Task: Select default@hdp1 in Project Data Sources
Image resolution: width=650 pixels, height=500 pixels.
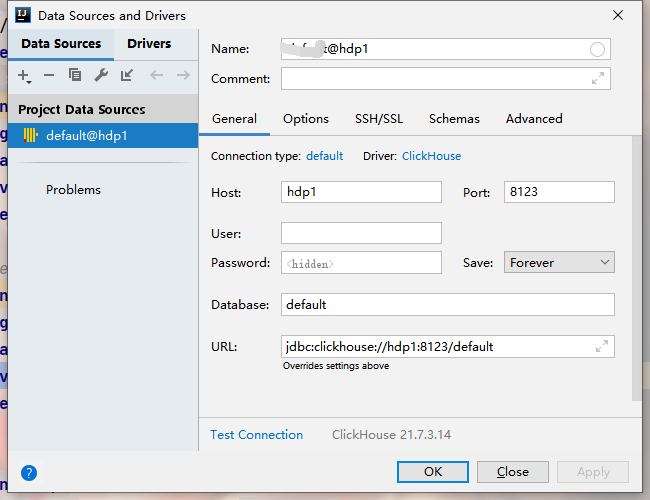Action: point(86,136)
